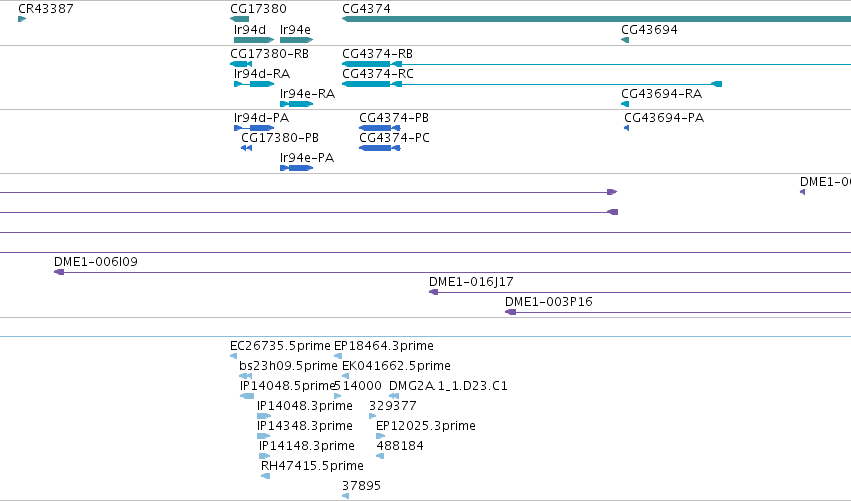This screenshot has height=501, width=851.
Task: Select the CG4374 gene label
Action: (366, 9)
